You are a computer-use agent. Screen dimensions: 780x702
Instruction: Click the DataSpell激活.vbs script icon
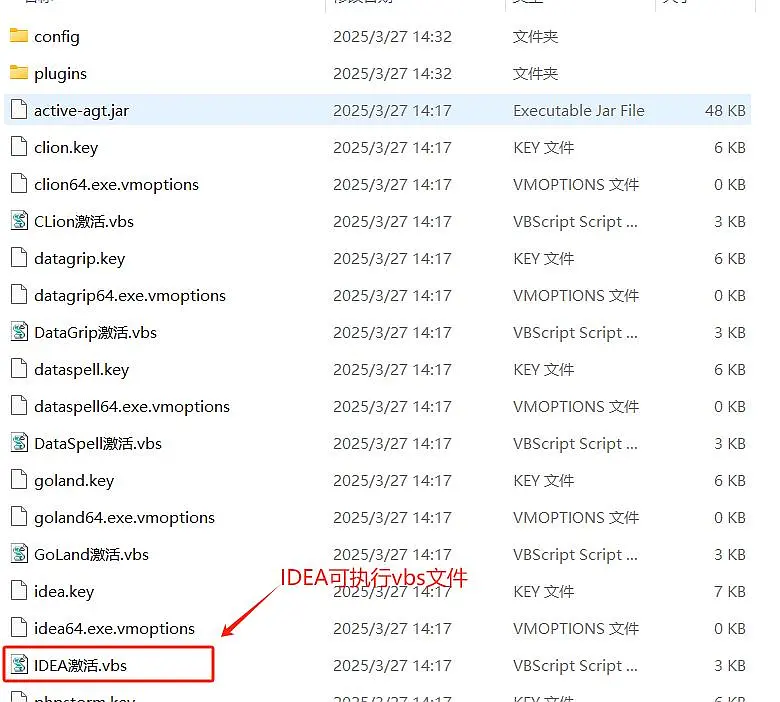point(19,442)
